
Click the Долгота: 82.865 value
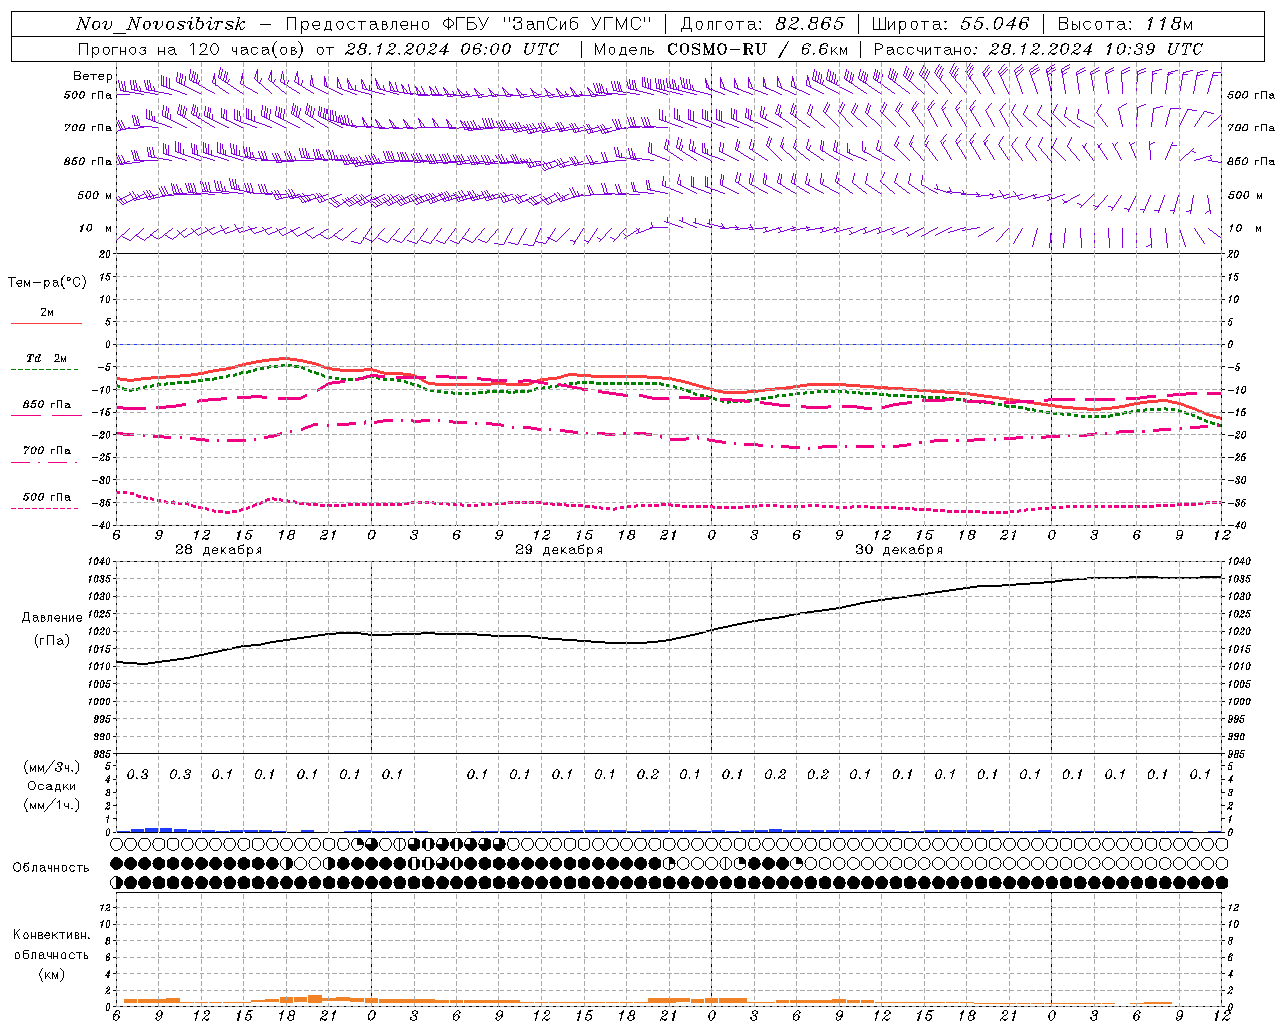click(762, 24)
